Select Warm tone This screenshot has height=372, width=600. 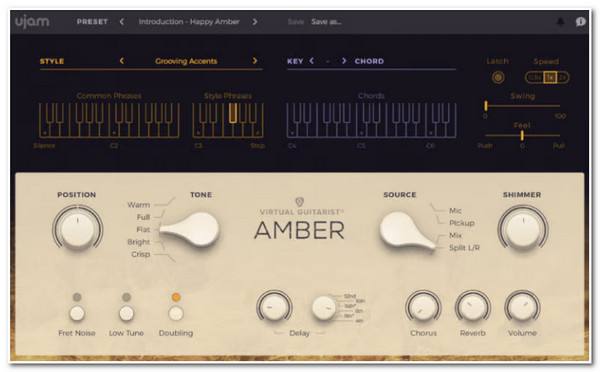(x=139, y=205)
